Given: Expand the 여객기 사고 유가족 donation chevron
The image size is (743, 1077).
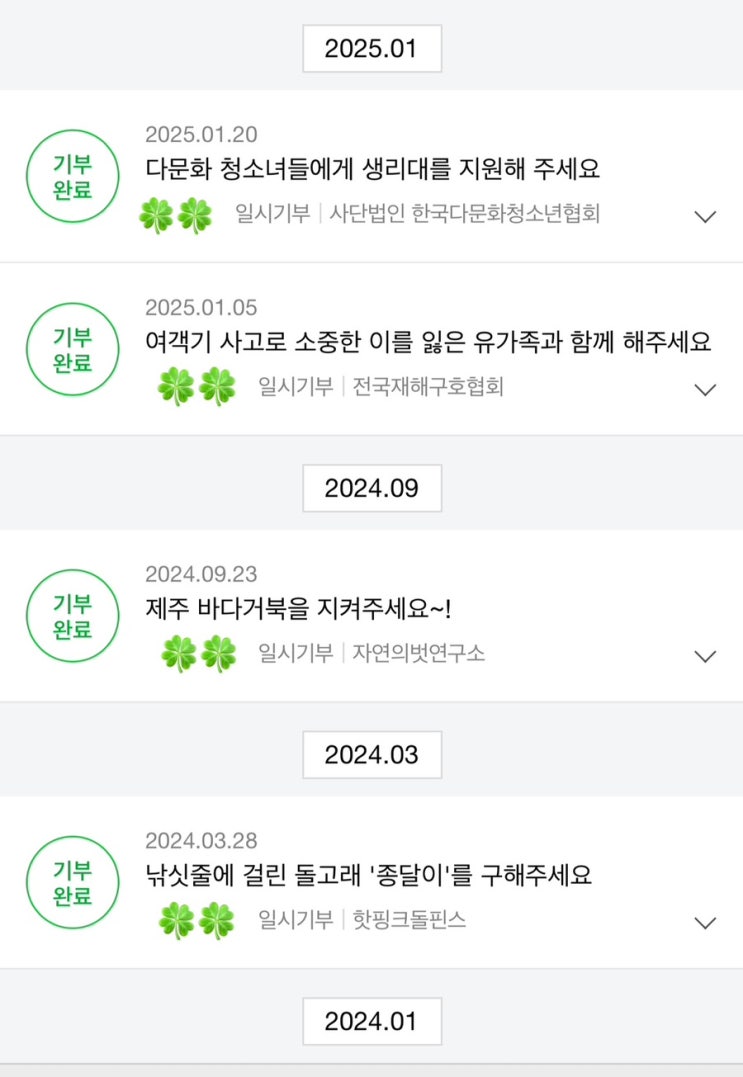Looking at the screenshot, I should pyautogui.click(x=705, y=389).
